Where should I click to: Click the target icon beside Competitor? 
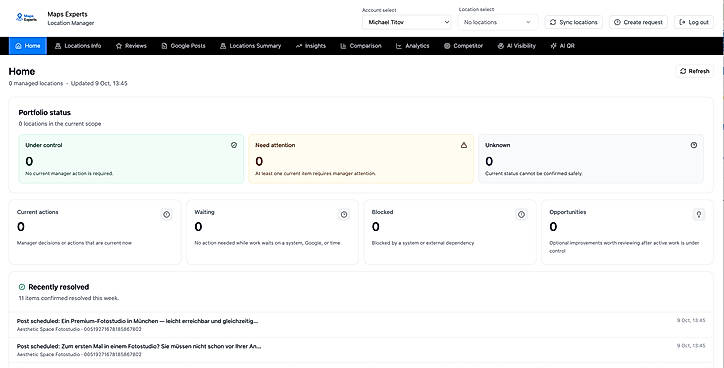(447, 46)
